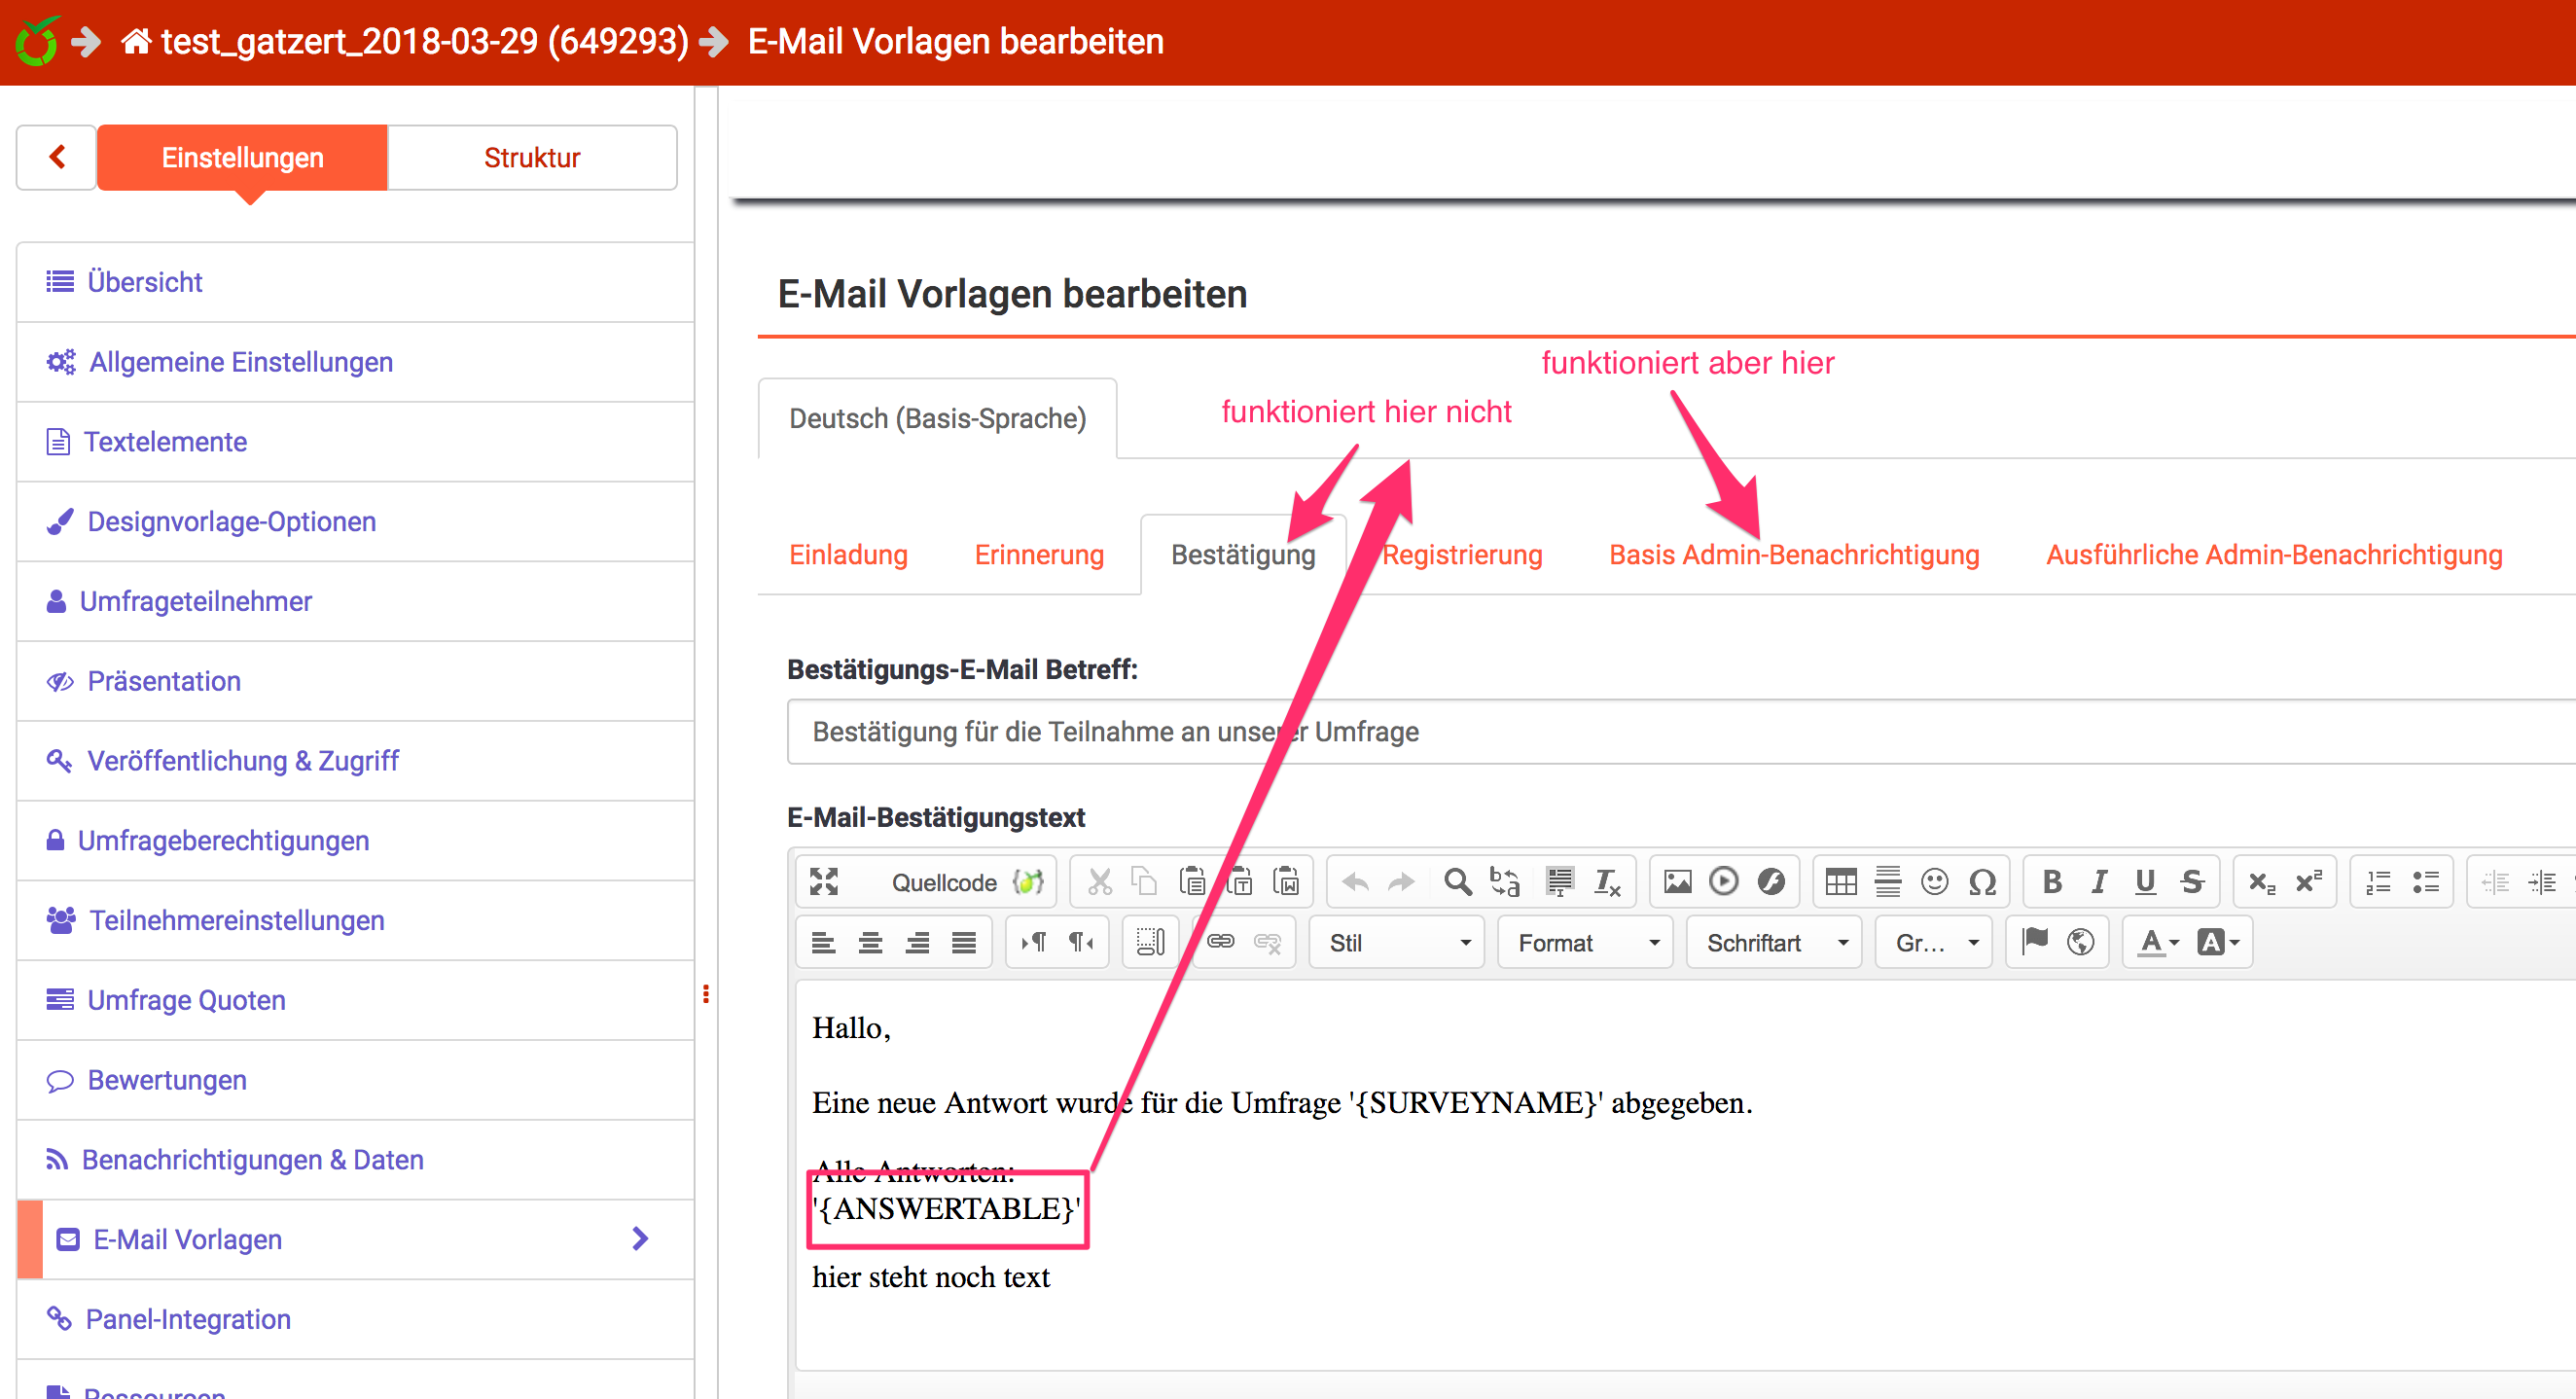
Task: Open the Stil dropdown
Action: tap(1397, 943)
